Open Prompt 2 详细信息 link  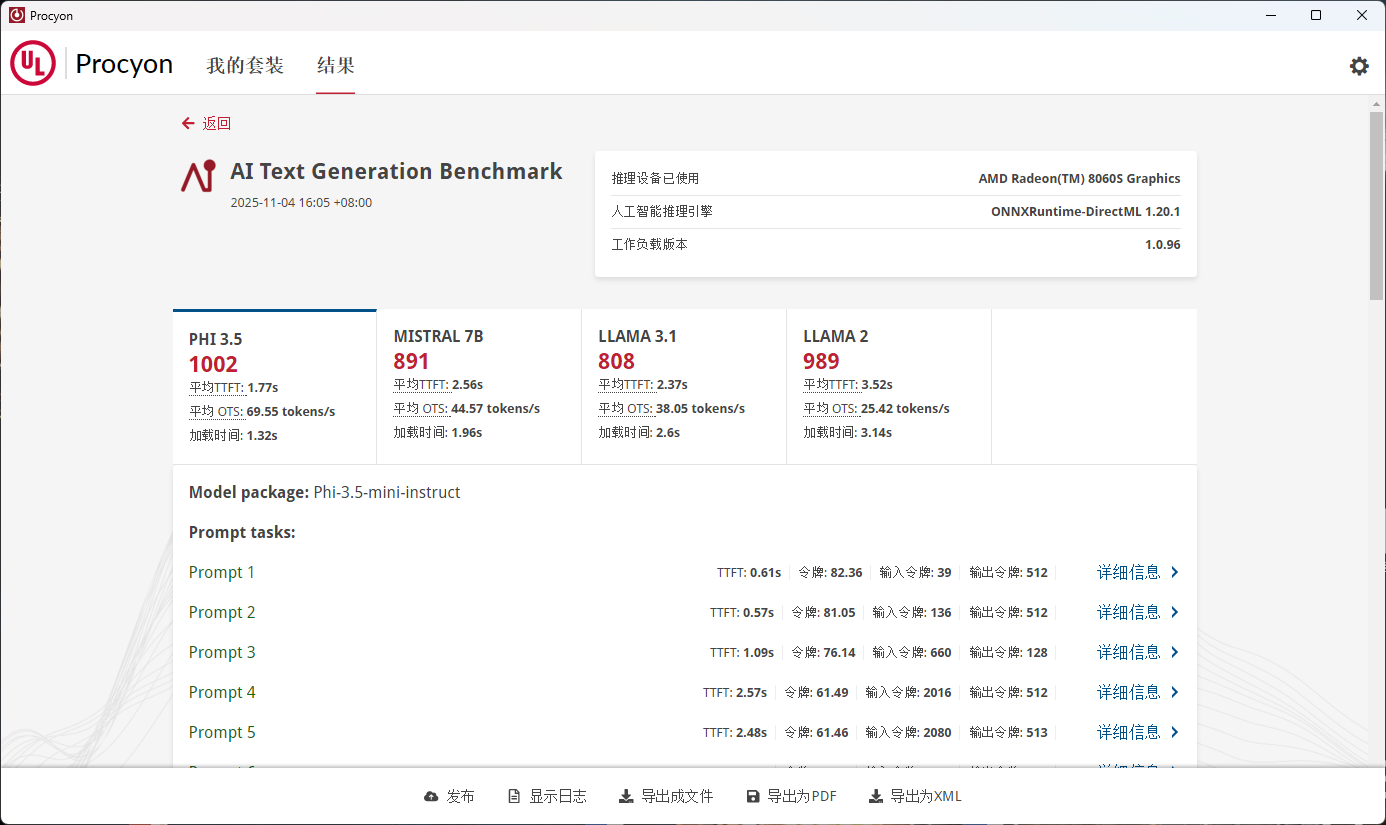point(1128,612)
